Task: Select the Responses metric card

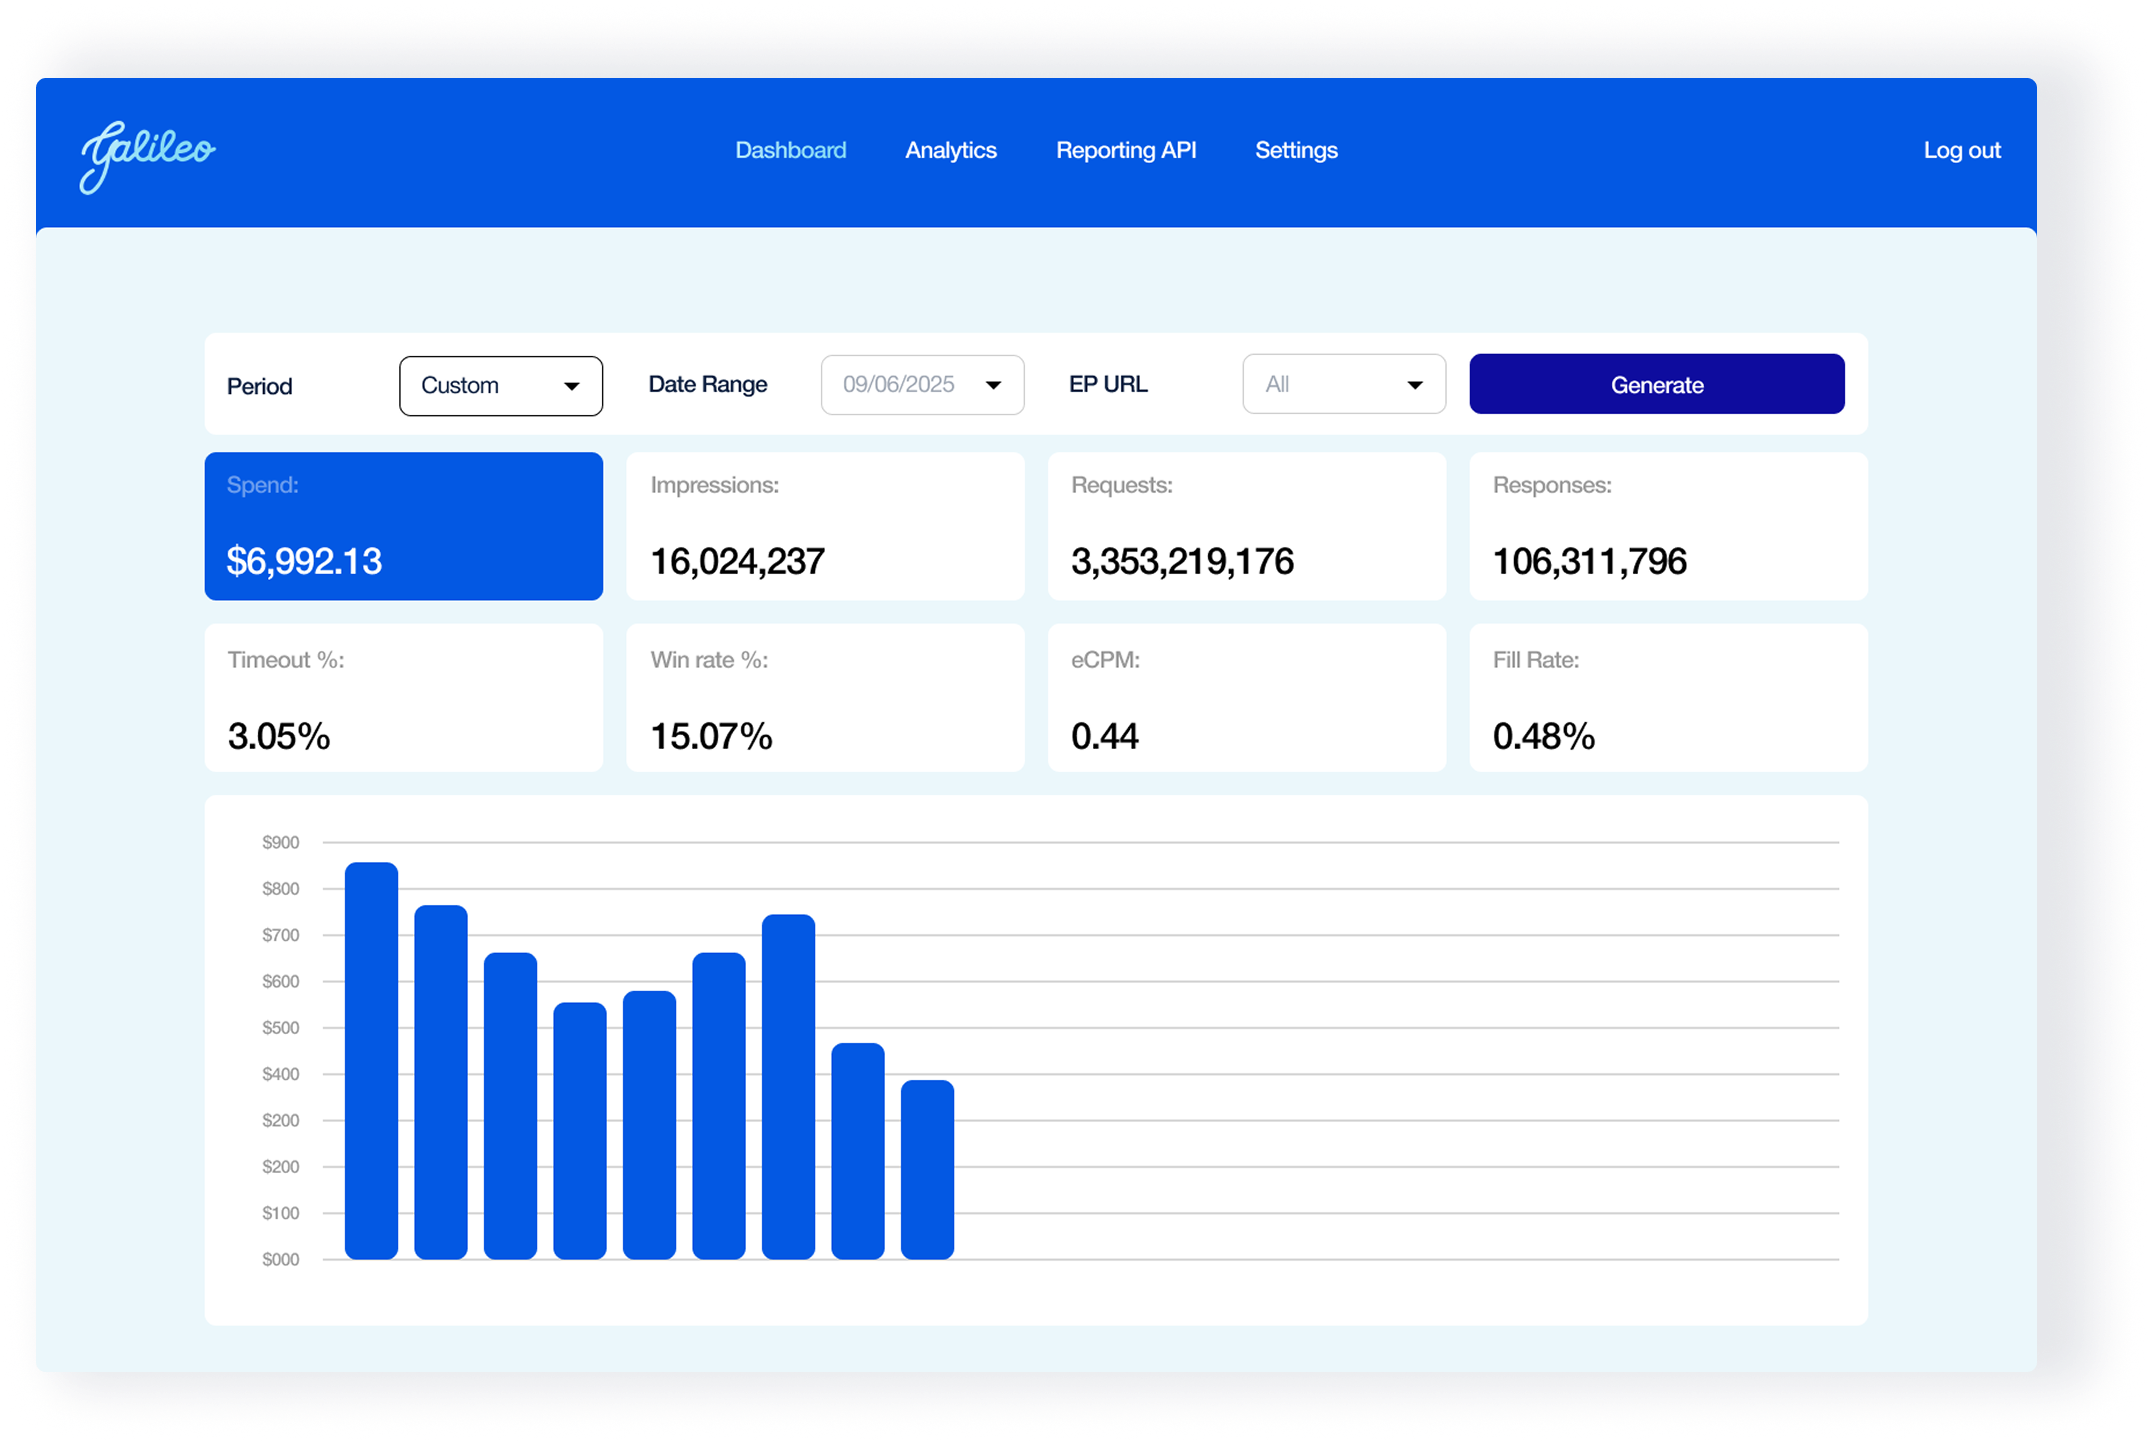Action: (x=1668, y=526)
